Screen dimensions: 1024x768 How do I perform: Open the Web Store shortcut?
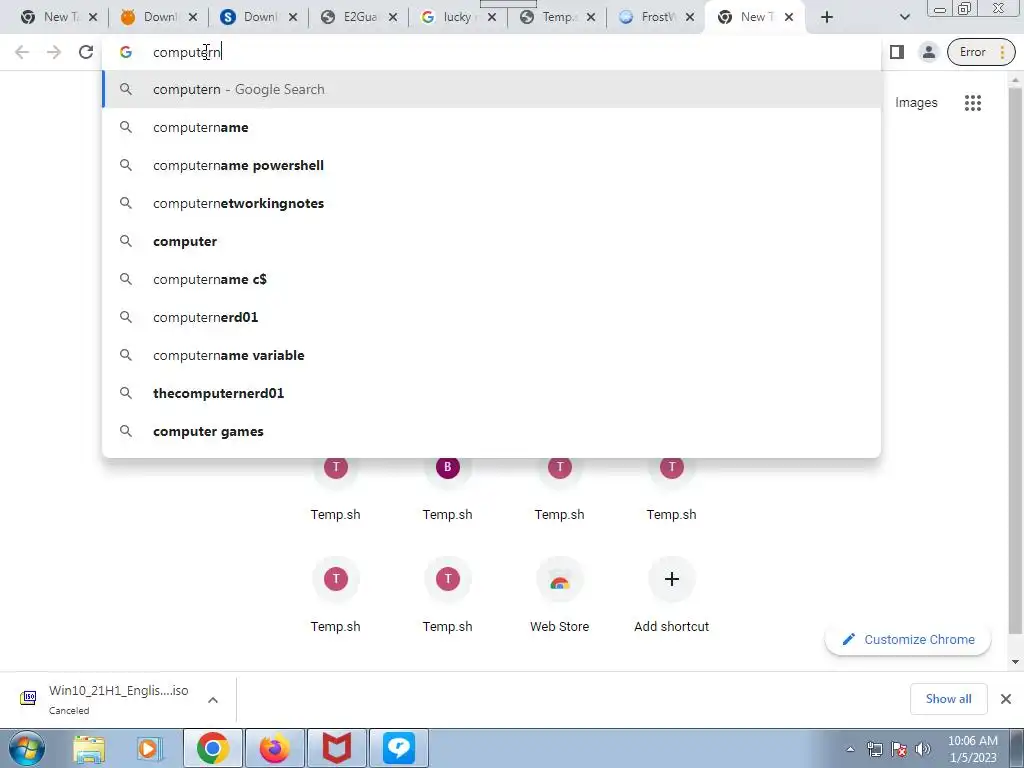click(560, 594)
